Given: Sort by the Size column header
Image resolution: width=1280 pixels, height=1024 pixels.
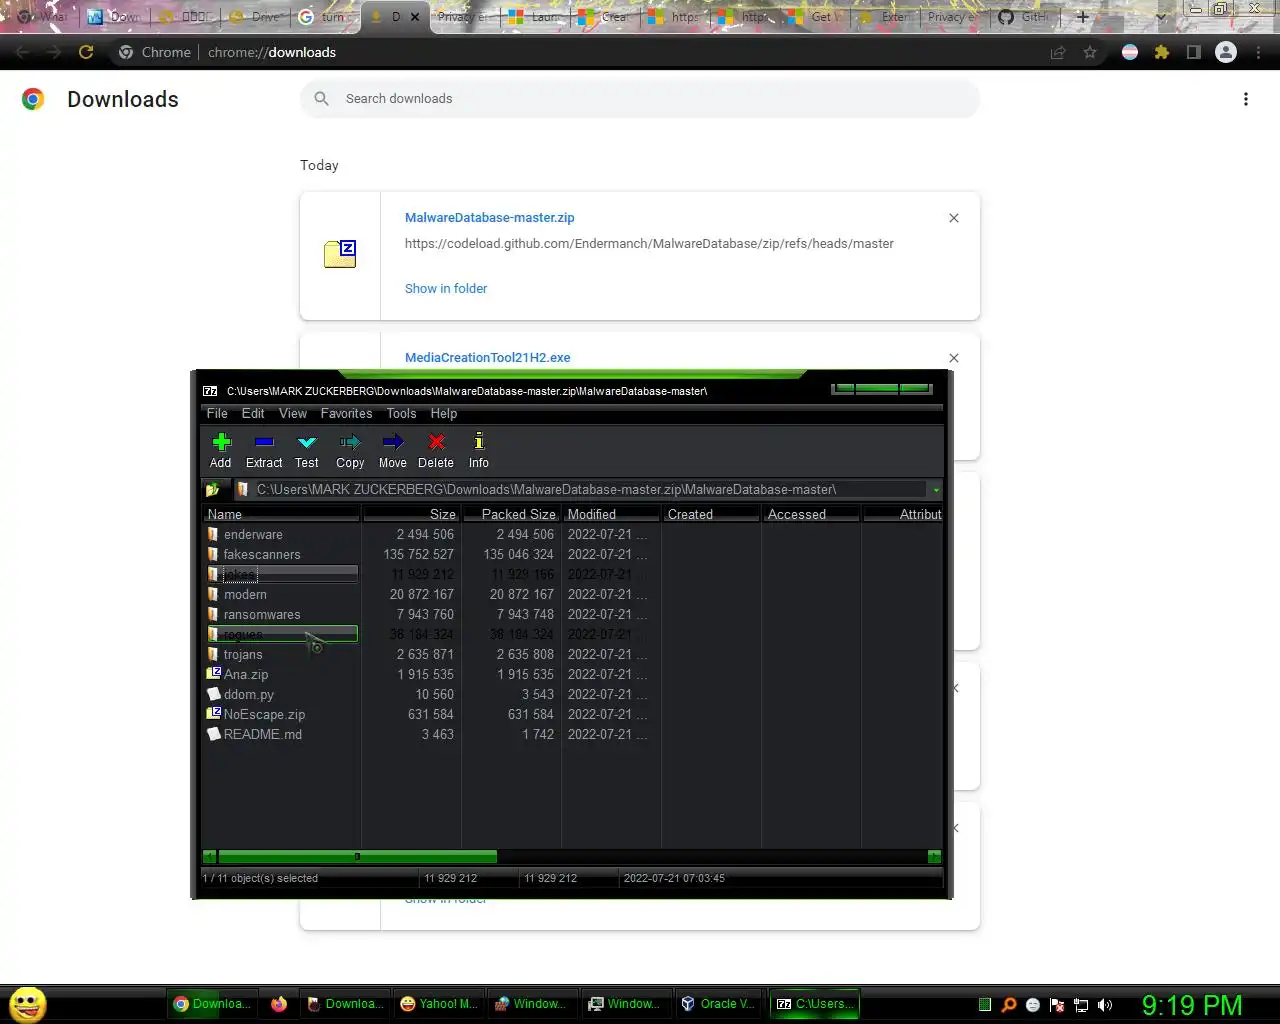Looking at the screenshot, I should [x=411, y=514].
